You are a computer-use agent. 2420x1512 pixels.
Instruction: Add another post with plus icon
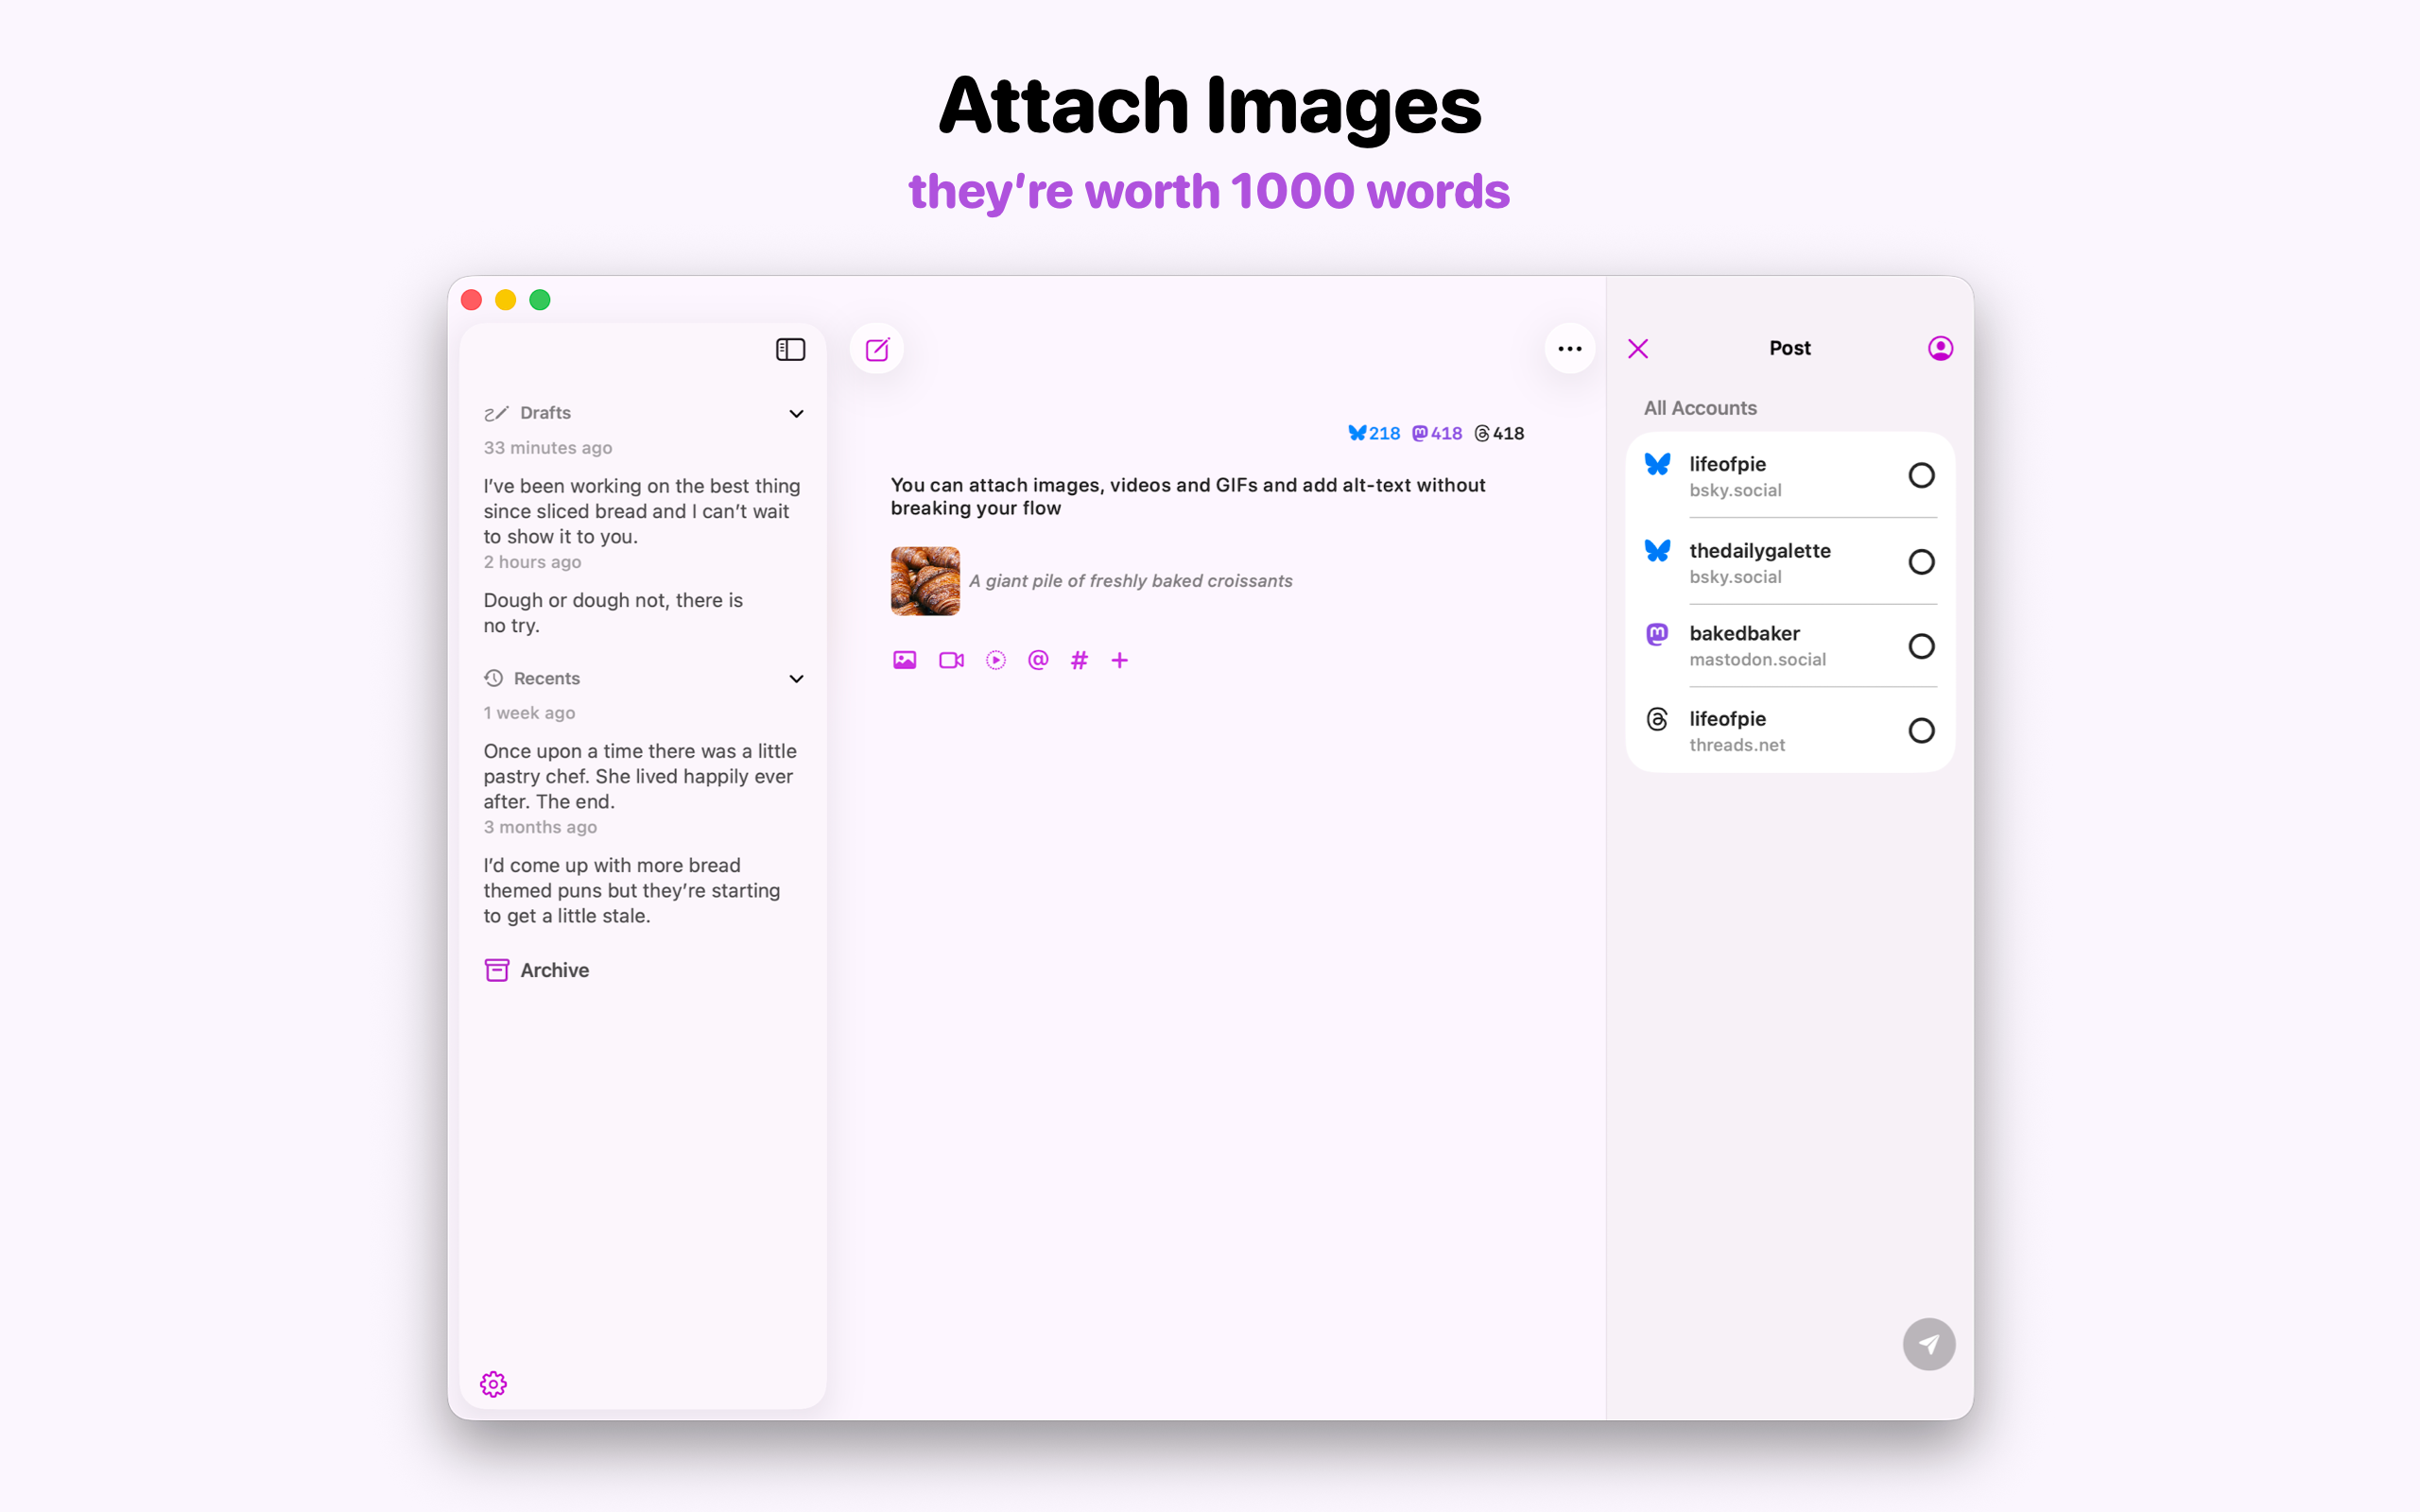(1120, 660)
